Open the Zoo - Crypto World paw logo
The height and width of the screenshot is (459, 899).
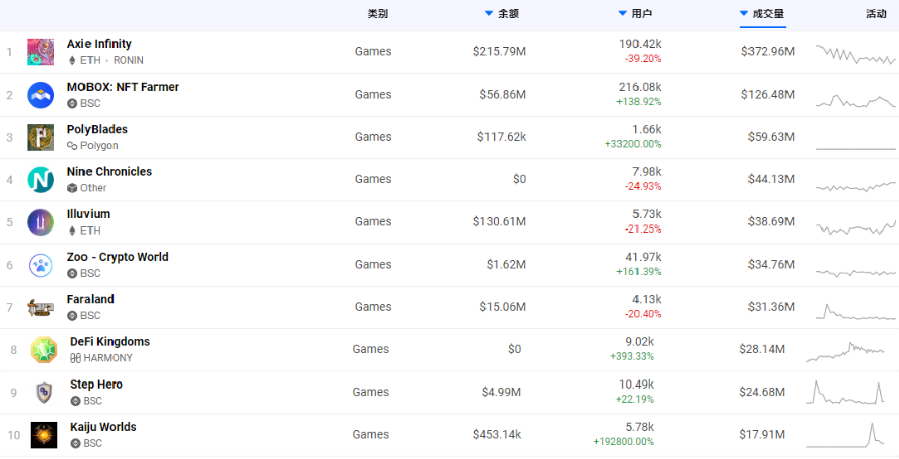tap(41, 265)
